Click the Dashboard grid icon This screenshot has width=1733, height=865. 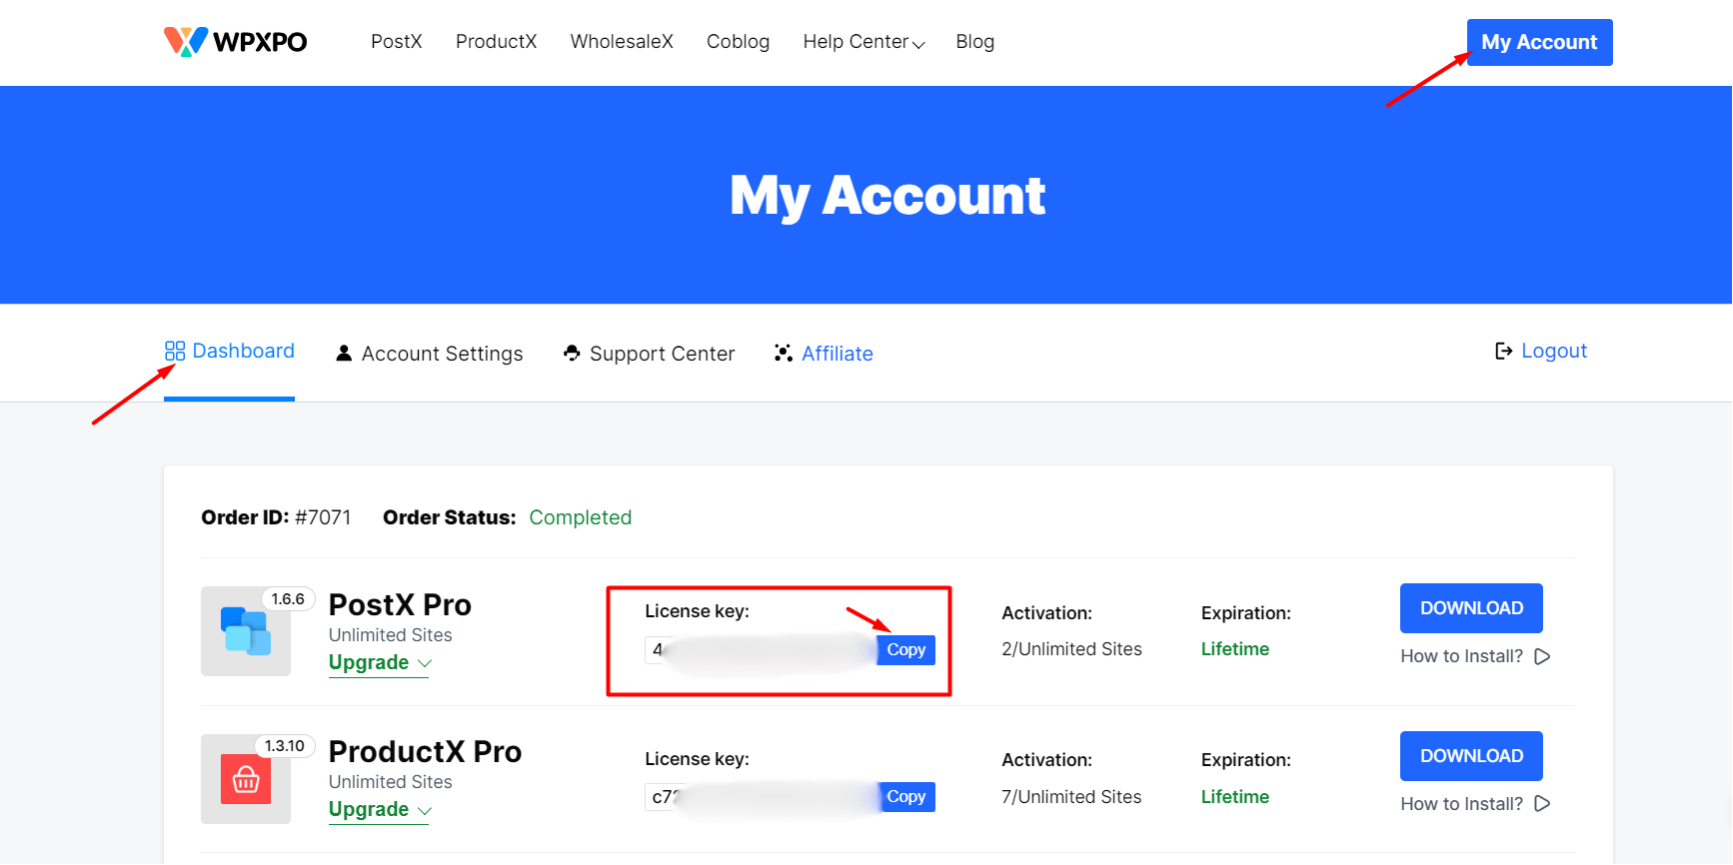(175, 351)
